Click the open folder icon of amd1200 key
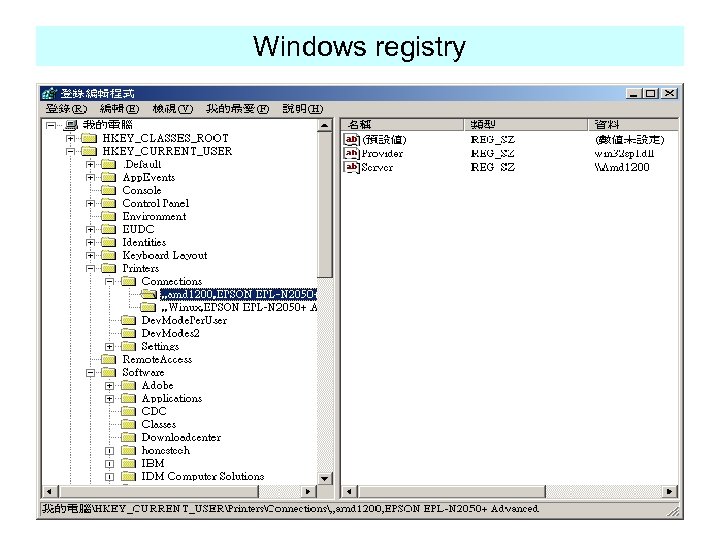 point(148,294)
